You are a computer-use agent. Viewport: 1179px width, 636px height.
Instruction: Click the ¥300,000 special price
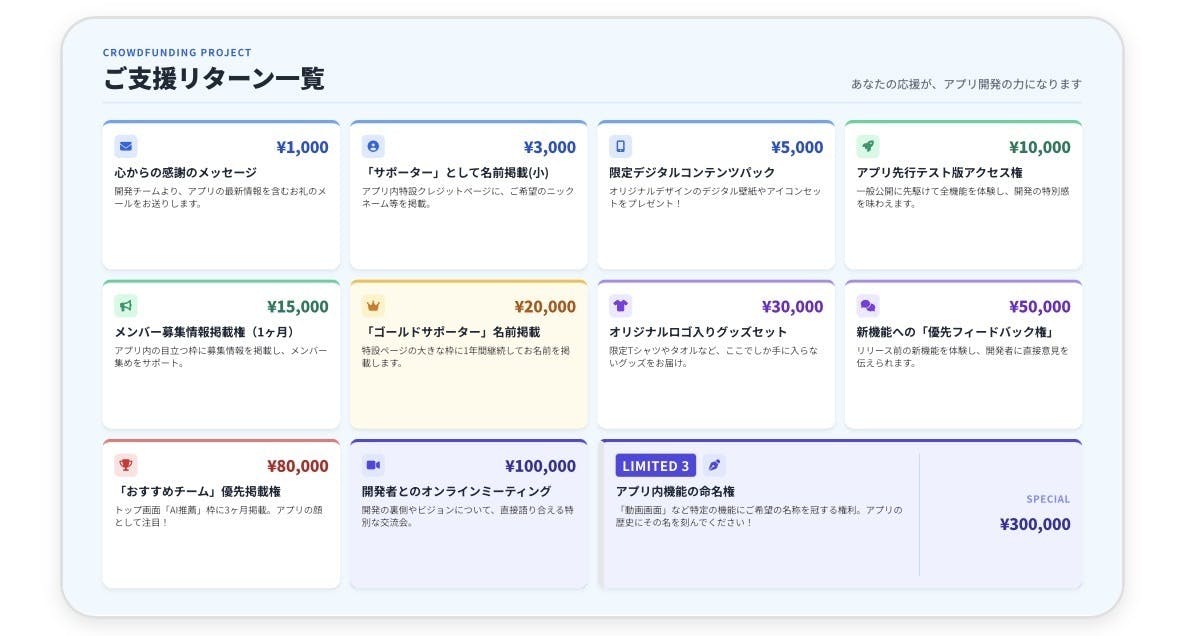1034,524
